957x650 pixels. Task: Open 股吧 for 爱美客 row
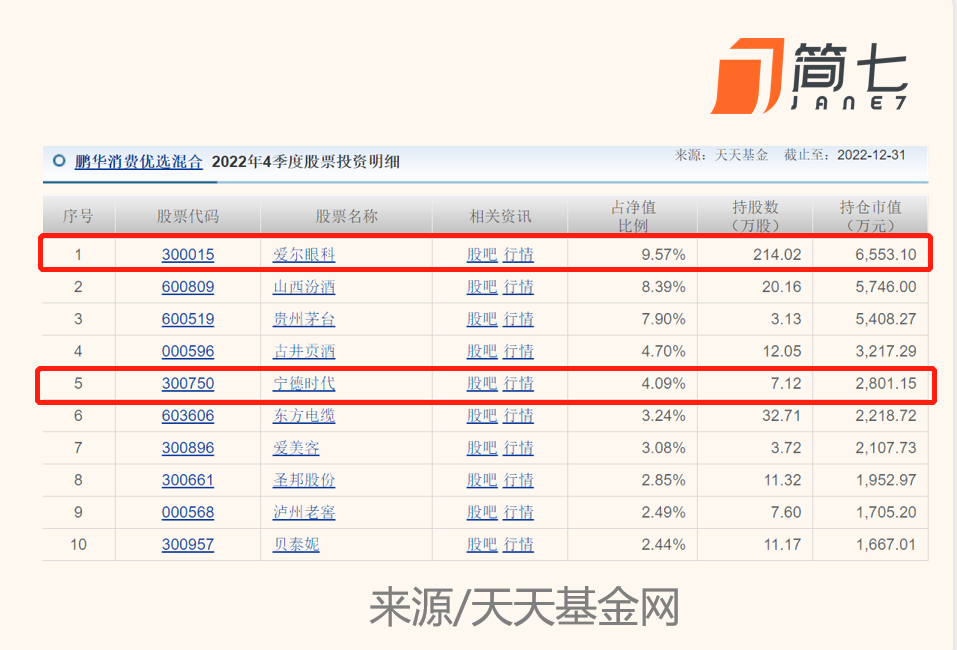pos(482,448)
